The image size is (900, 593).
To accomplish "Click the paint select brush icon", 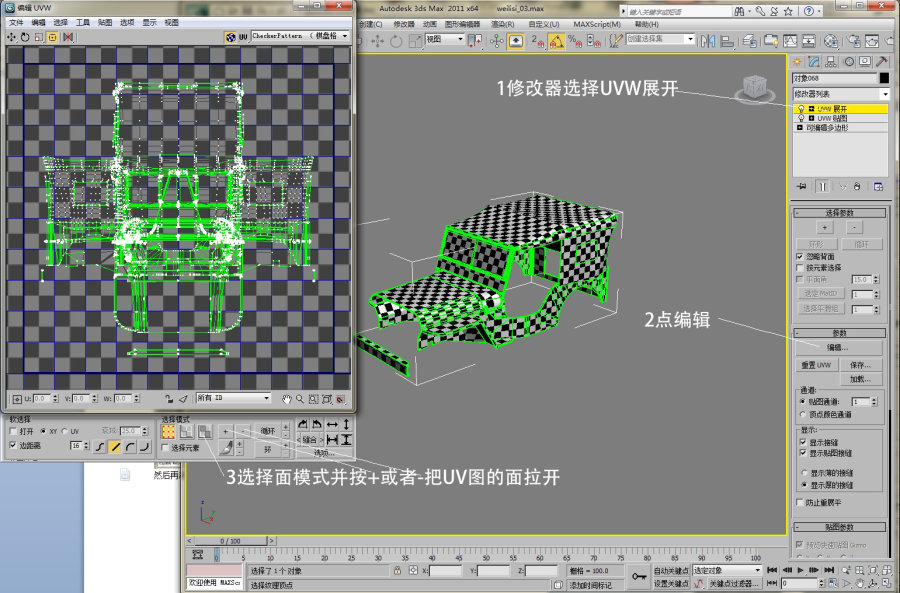I will [228, 447].
